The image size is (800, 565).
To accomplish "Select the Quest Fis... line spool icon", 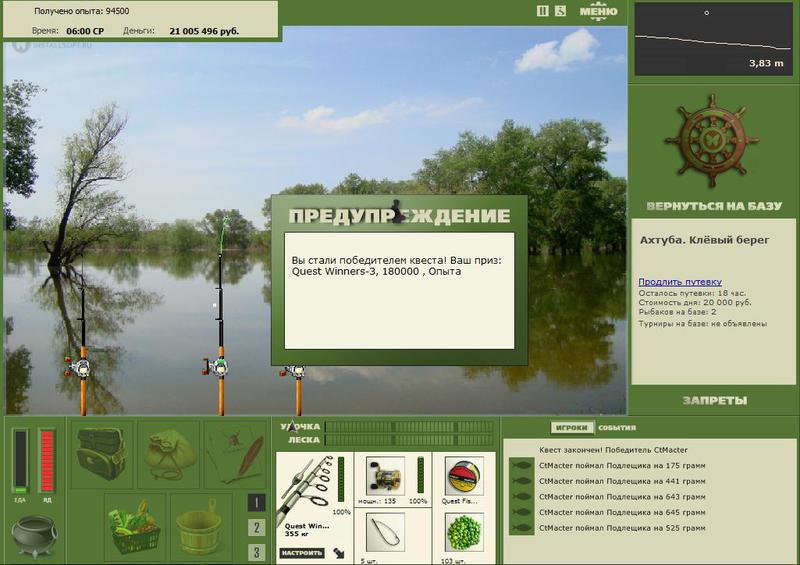I will (x=464, y=476).
